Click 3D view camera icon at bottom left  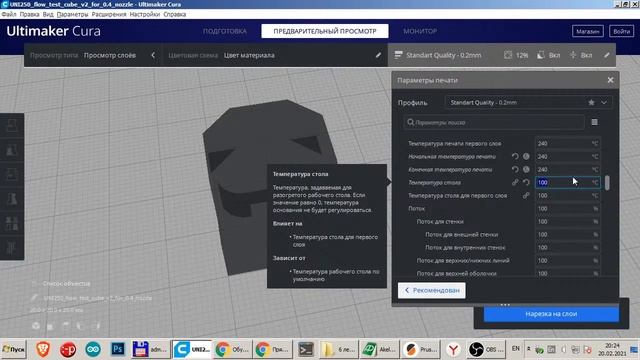coord(36,326)
